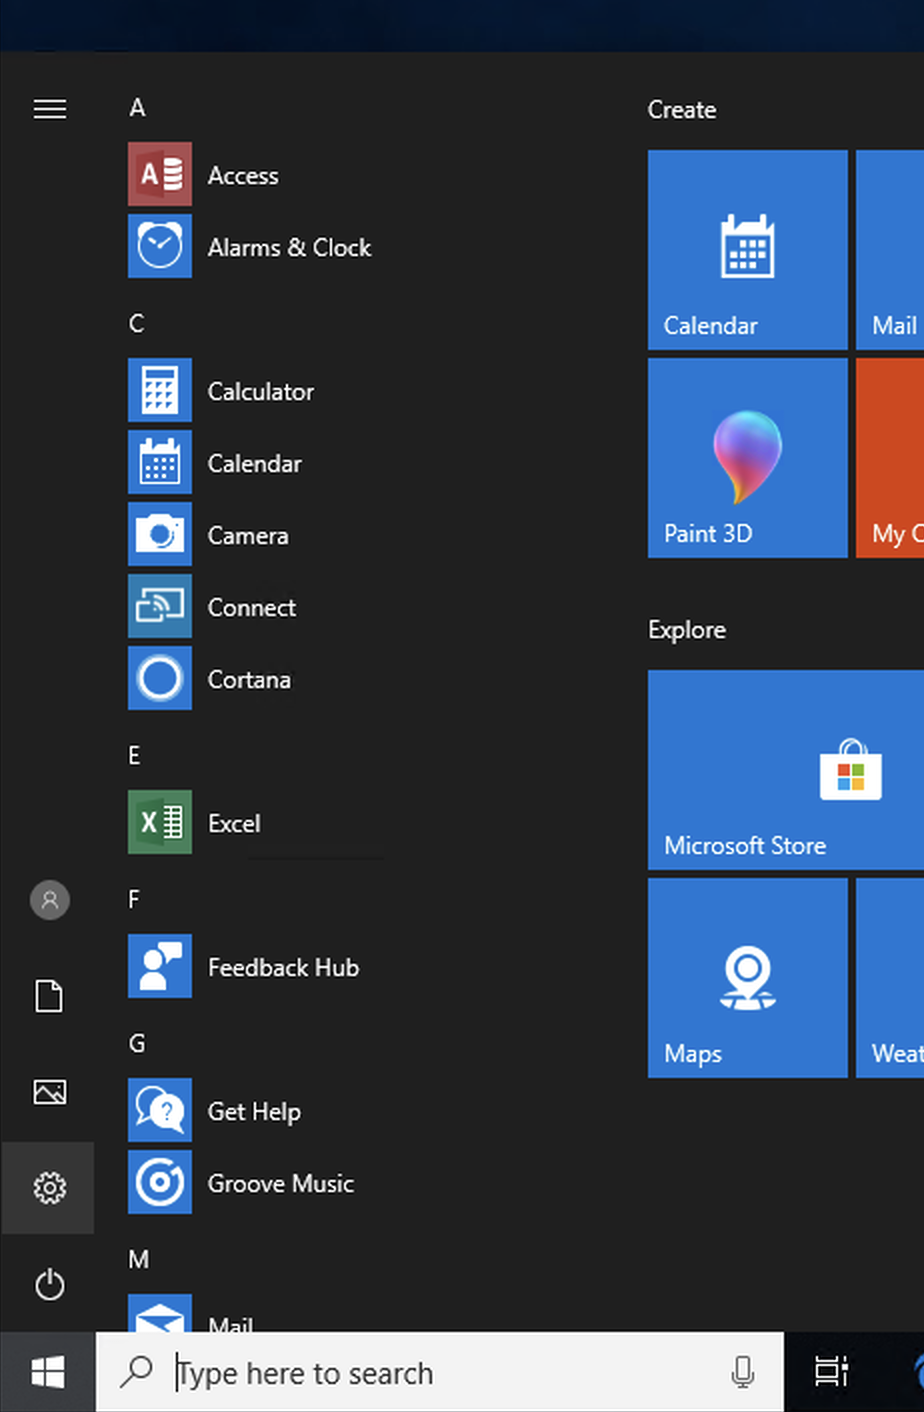
Task: Open the user account icon
Action: (x=50, y=900)
